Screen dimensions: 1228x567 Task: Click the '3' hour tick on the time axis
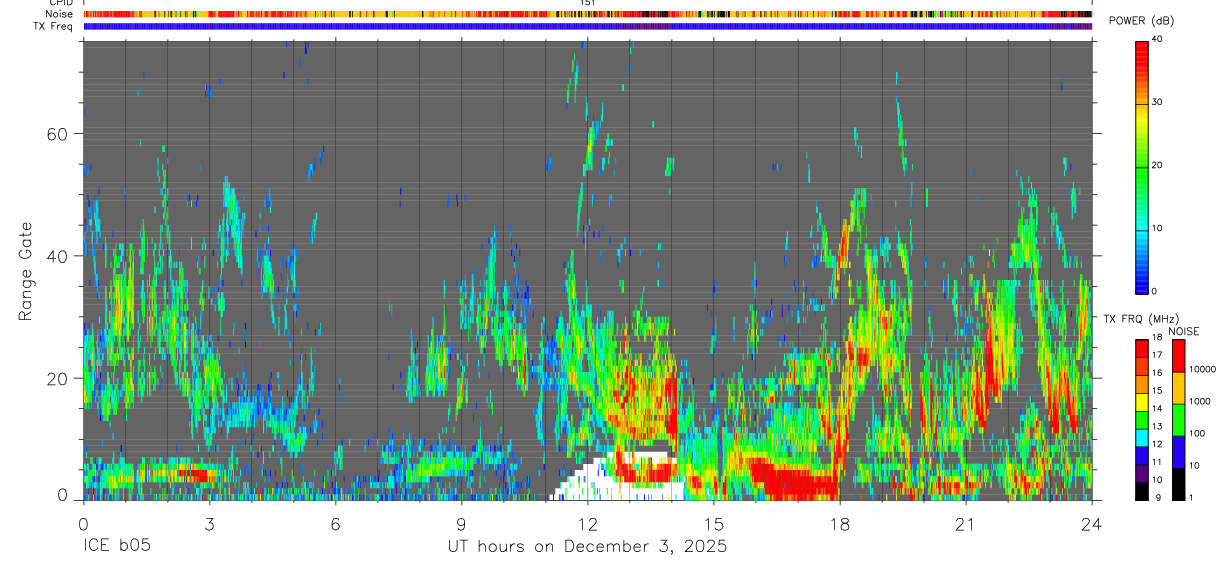(x=209, y=524)
